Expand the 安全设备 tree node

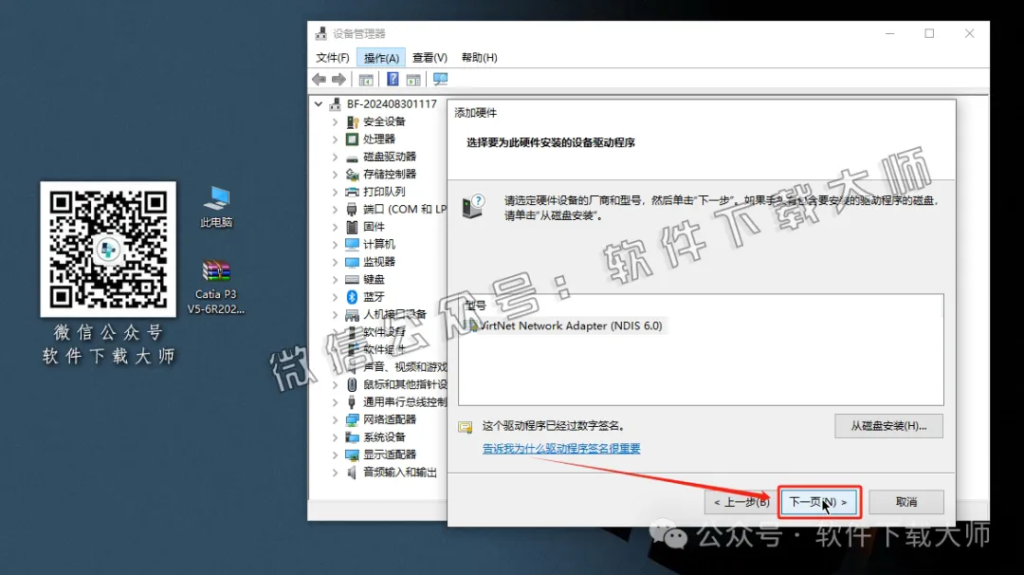click(335, 122)
